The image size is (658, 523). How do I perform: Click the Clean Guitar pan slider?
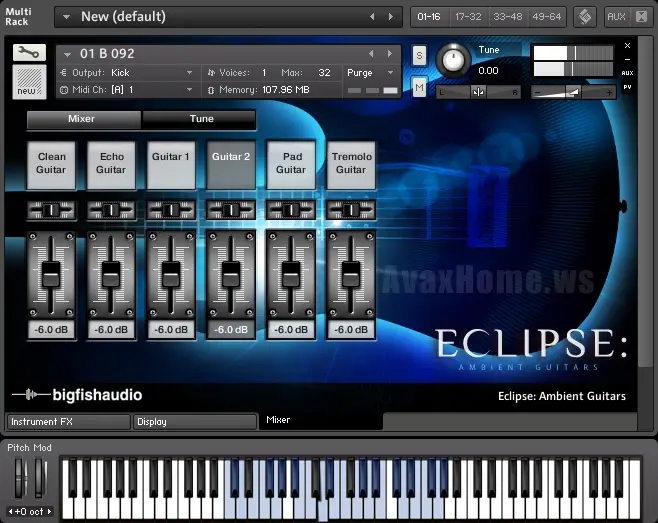coord(51,210)
